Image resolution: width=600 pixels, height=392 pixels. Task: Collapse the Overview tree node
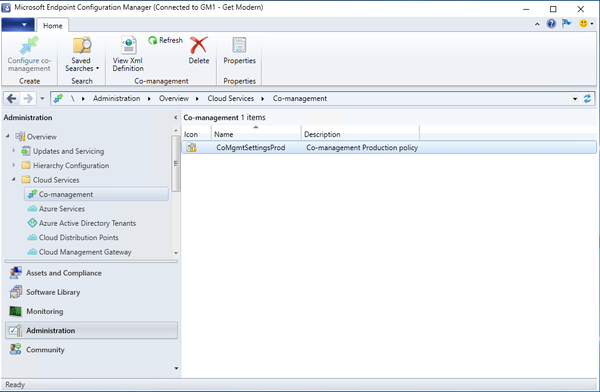8,136
